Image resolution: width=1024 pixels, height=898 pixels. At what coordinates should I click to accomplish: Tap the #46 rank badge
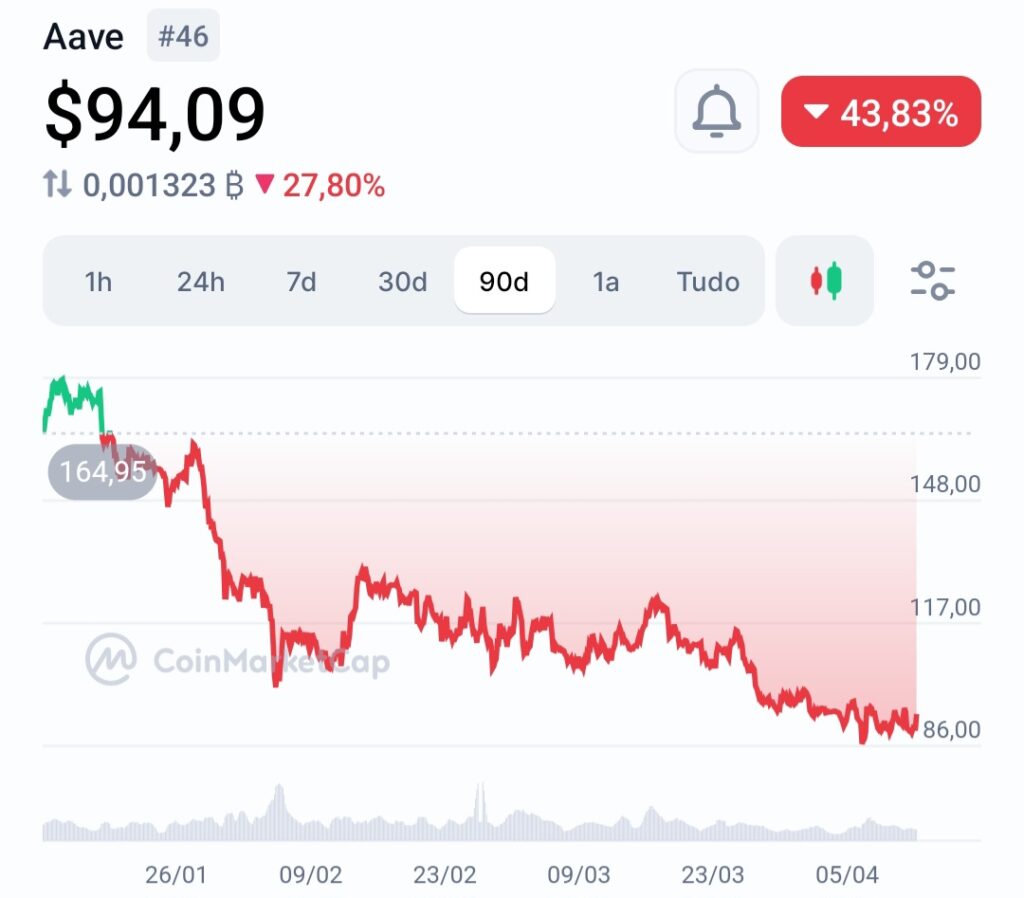183,37
